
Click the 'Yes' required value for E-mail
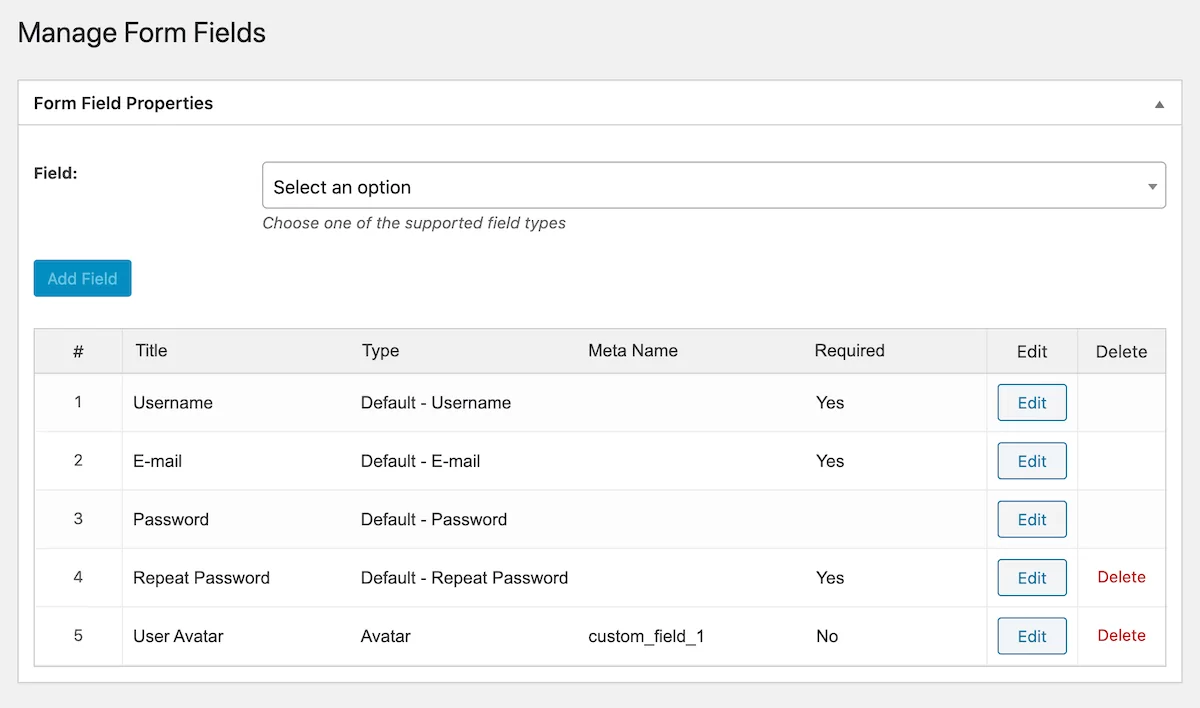click(x=830, y=461)
